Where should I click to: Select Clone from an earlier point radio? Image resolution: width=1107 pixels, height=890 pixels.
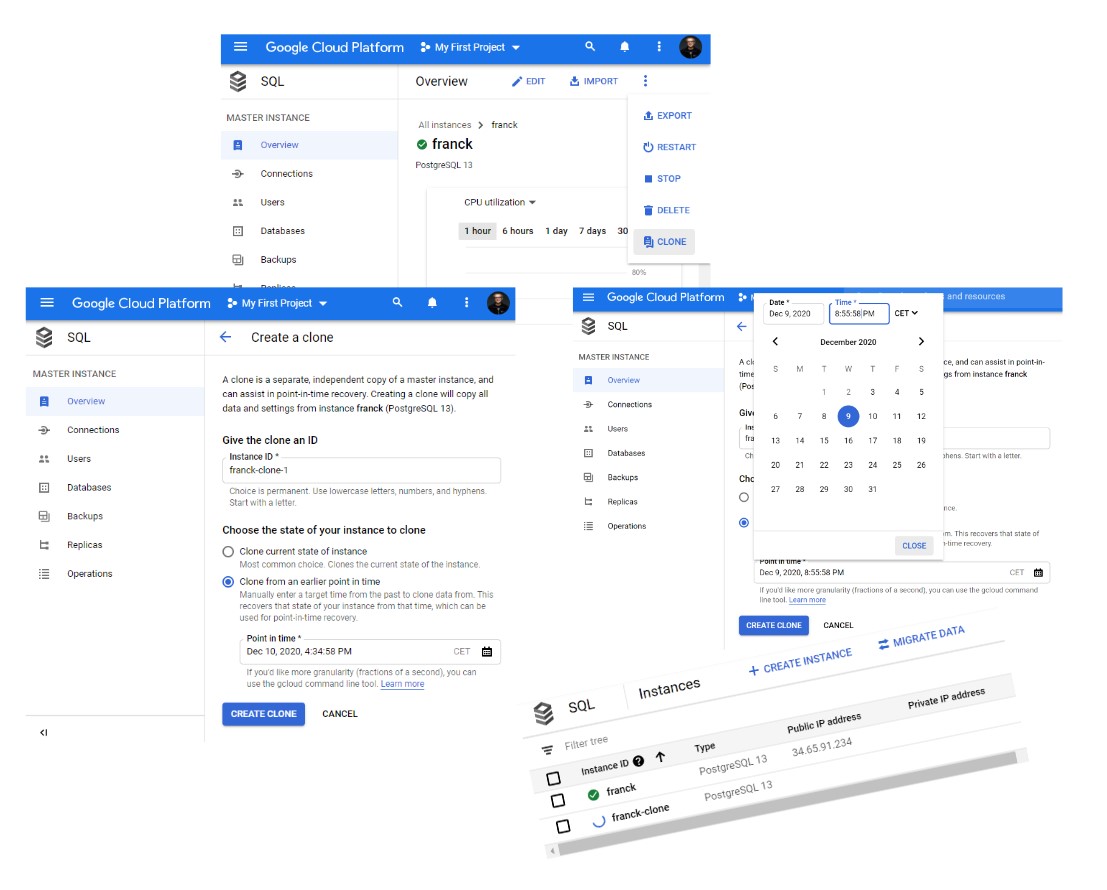coord(228,582)
